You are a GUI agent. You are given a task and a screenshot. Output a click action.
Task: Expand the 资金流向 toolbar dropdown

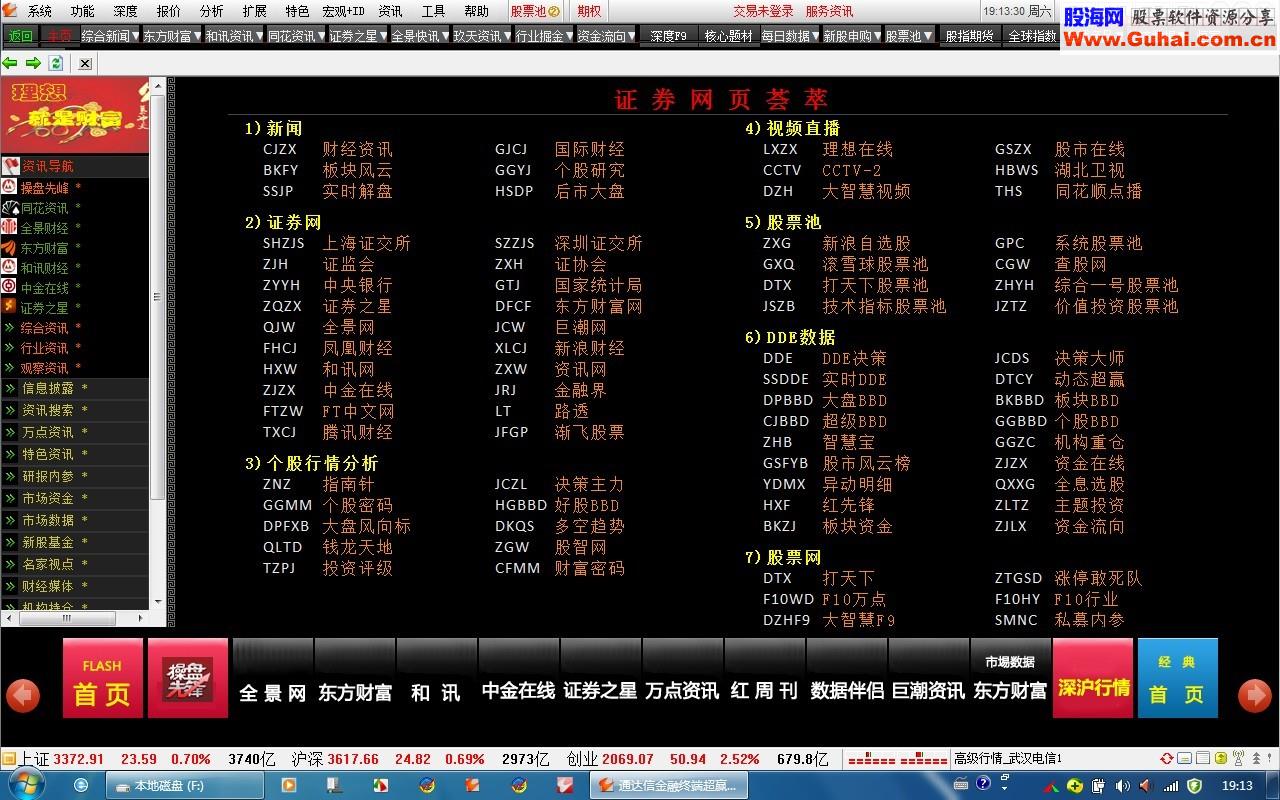click(x=630, y=36)
